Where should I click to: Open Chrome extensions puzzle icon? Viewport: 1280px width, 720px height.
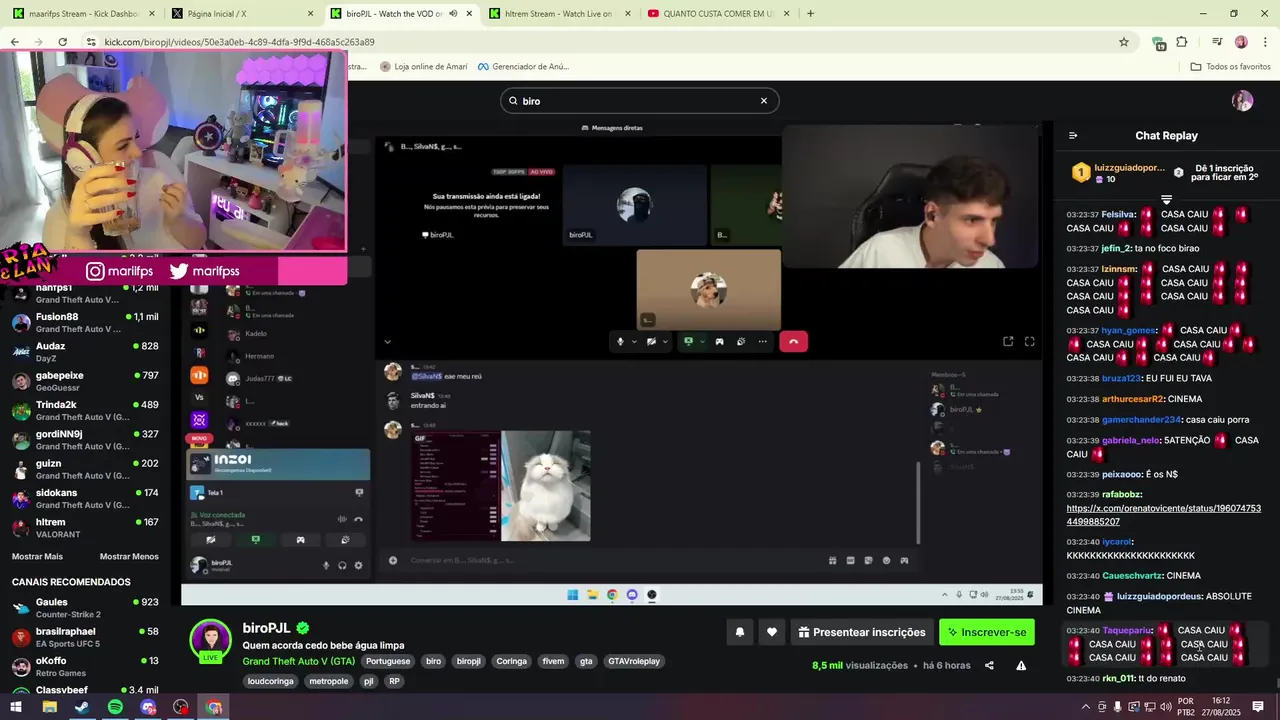[x=1182, y=42]
